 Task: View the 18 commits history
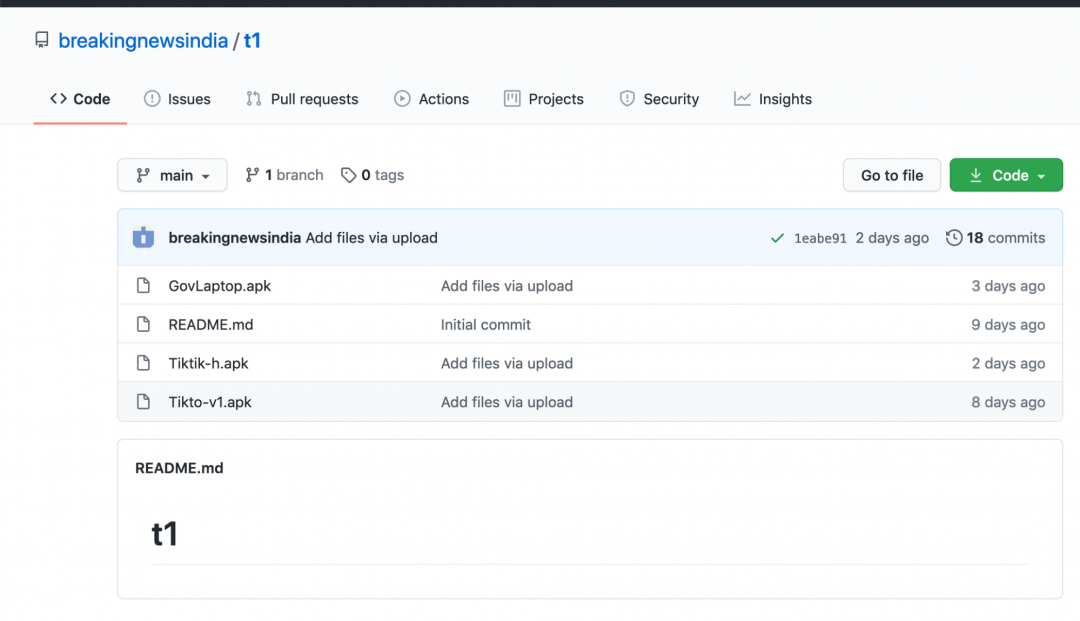(1005, 238)
